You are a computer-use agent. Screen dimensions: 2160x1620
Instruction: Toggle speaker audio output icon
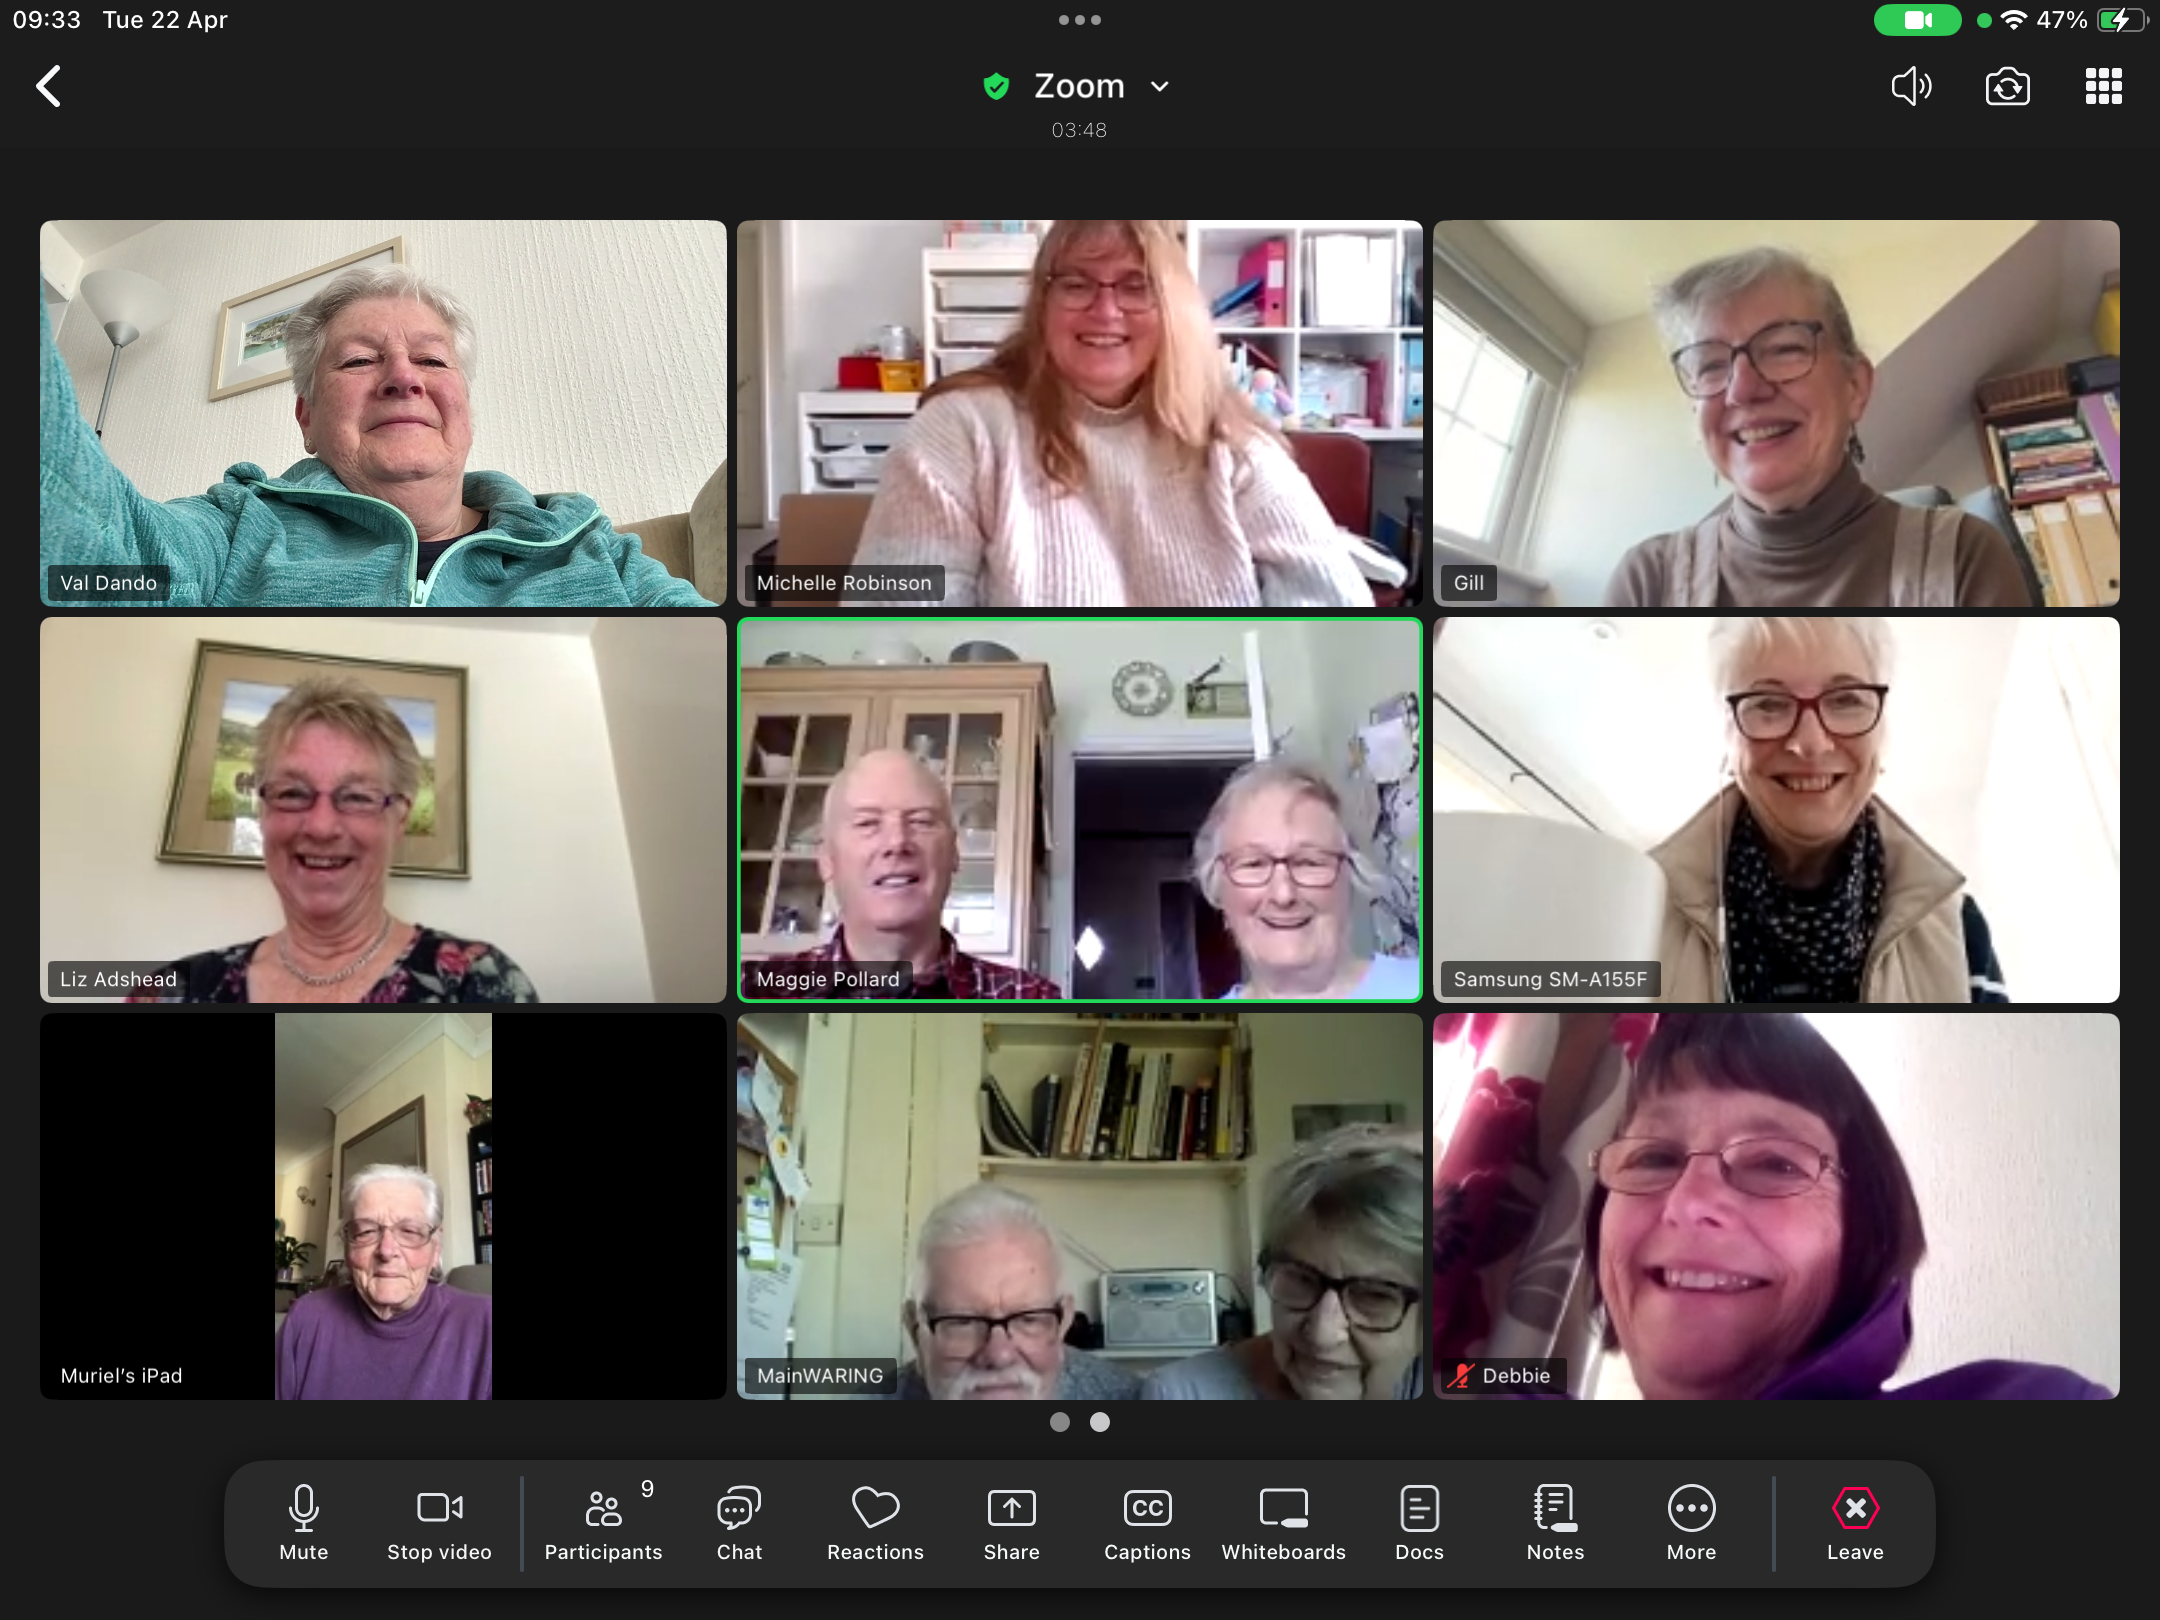tap(1910, 86)
